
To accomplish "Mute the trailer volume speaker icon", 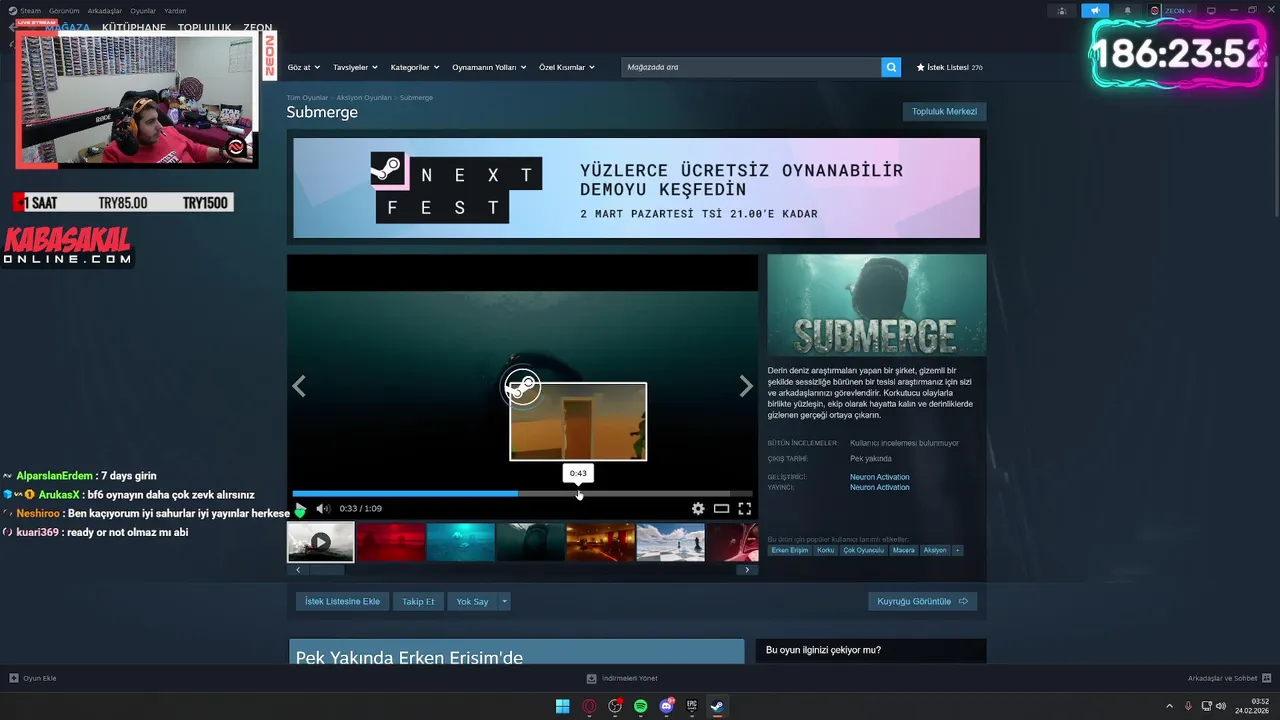I will (323, 508).
